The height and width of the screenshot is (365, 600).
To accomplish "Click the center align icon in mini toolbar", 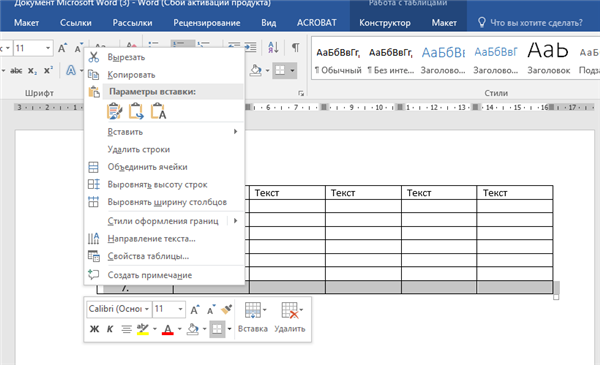I will click(126, 329).
